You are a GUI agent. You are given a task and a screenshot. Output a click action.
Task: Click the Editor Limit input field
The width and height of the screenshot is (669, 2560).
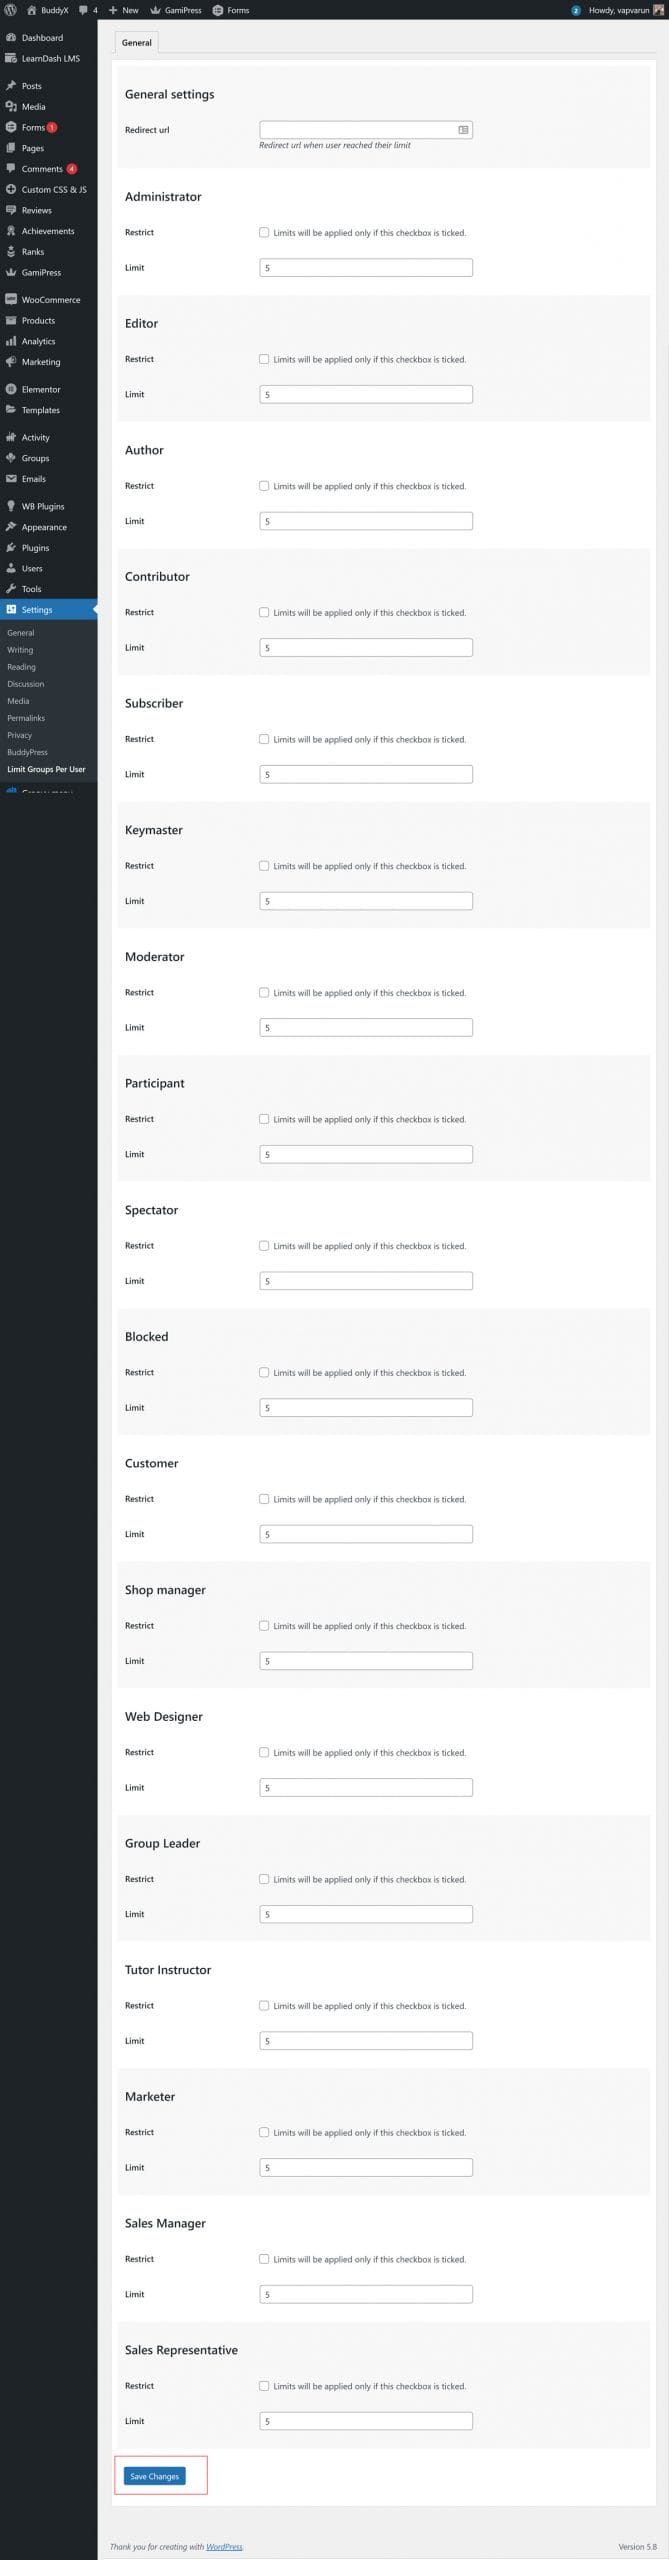point(366,395)
